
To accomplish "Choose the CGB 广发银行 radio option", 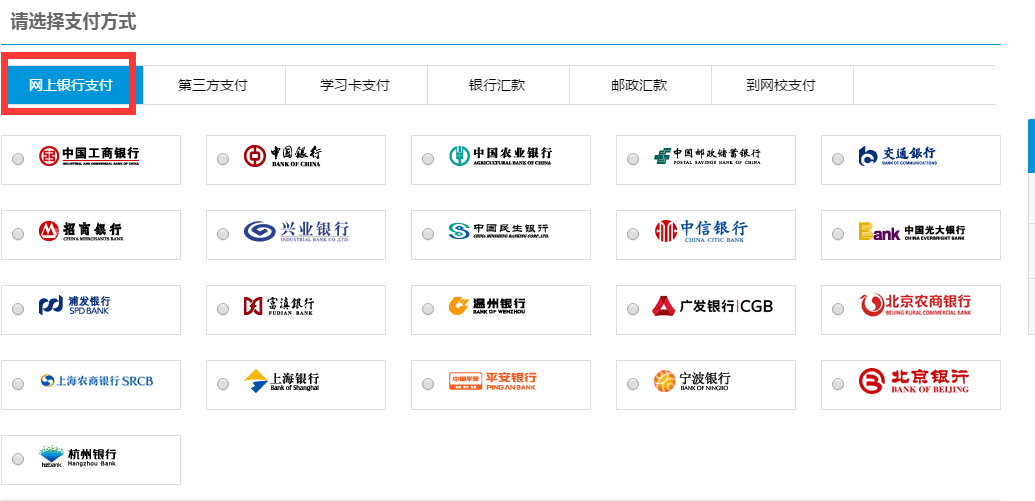I will pos(633,309).
